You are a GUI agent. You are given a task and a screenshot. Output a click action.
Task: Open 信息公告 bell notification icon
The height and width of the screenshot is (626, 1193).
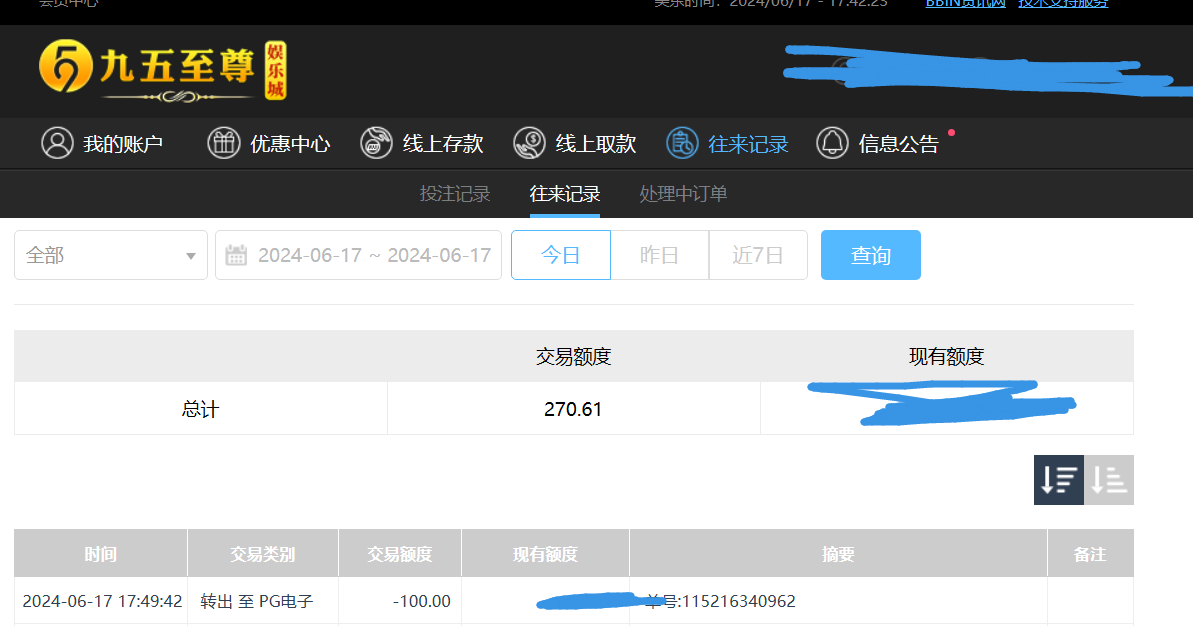point(832,143)
